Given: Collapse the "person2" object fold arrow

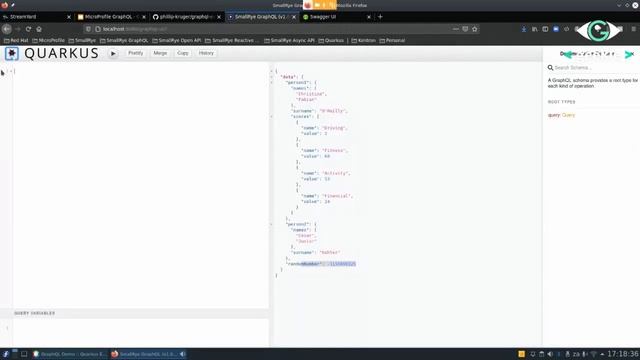Looking at the screenshot, I should (x=271, y=224).
